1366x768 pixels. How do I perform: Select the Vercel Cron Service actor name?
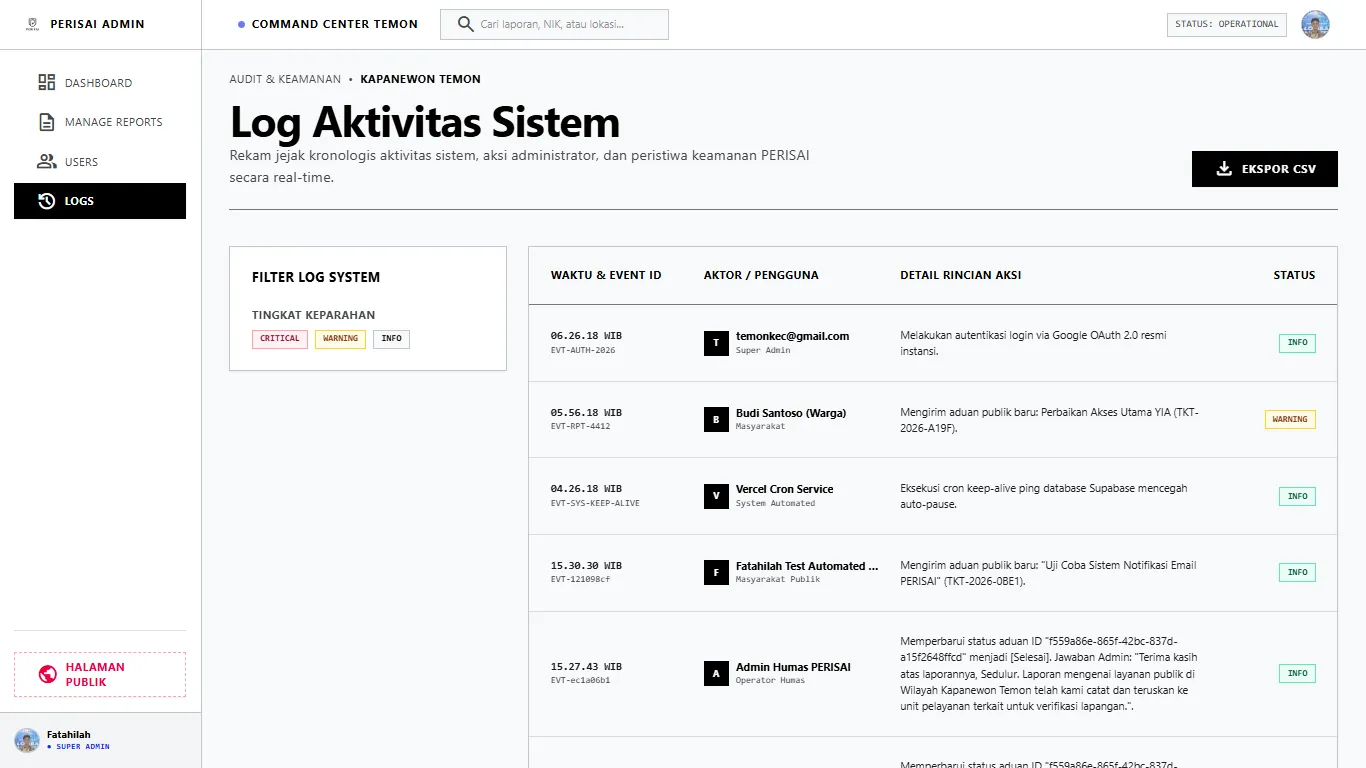click(x=785, y=489)
